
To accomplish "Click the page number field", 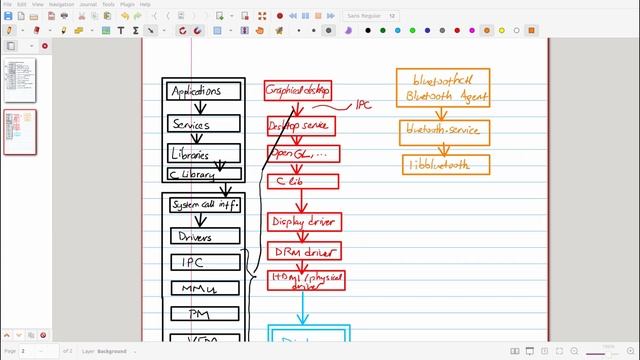I will click(x=38, y=351).
